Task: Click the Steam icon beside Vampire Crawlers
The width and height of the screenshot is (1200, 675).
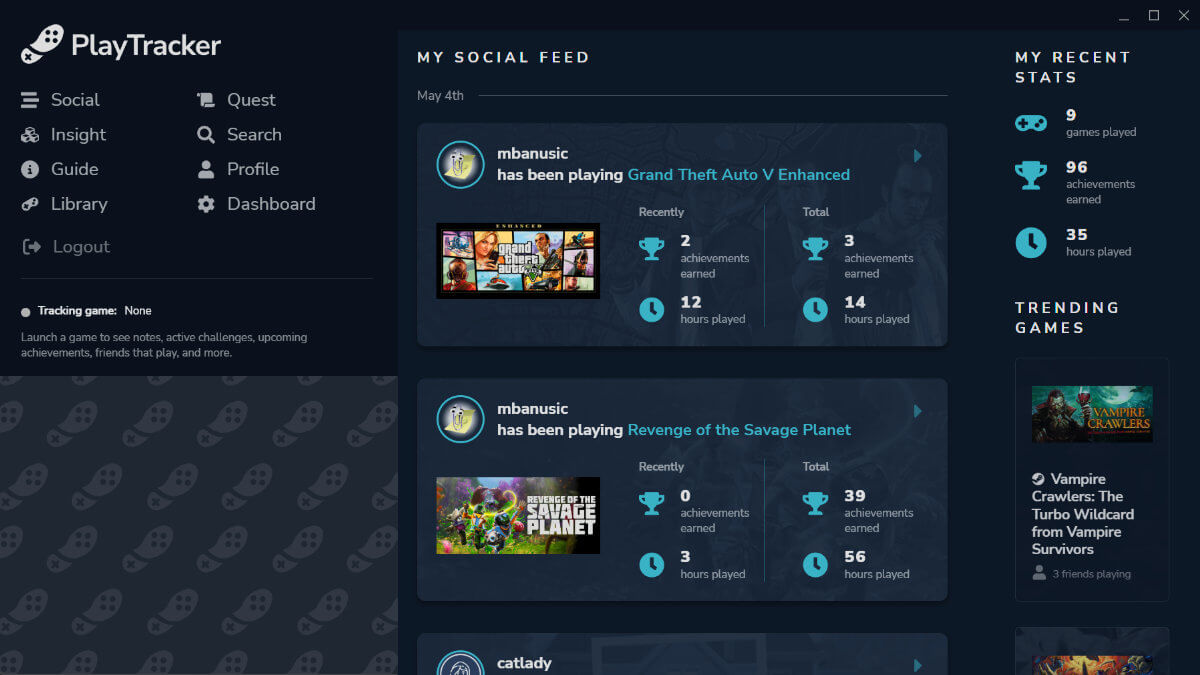Action: tap(1039, 479)
